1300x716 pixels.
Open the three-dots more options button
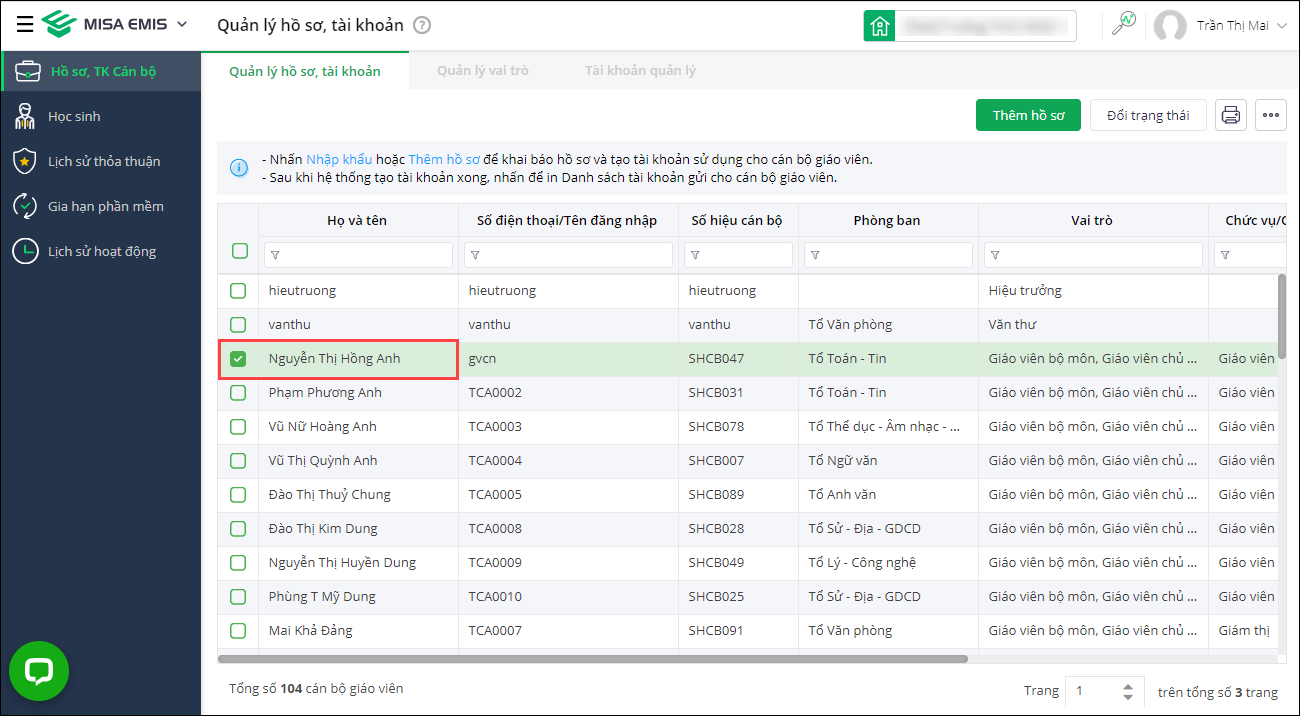tap(1271, 115)
